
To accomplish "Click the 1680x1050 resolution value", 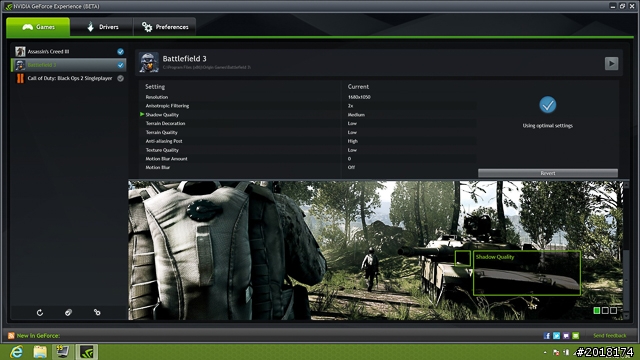I will click(359, 97).
